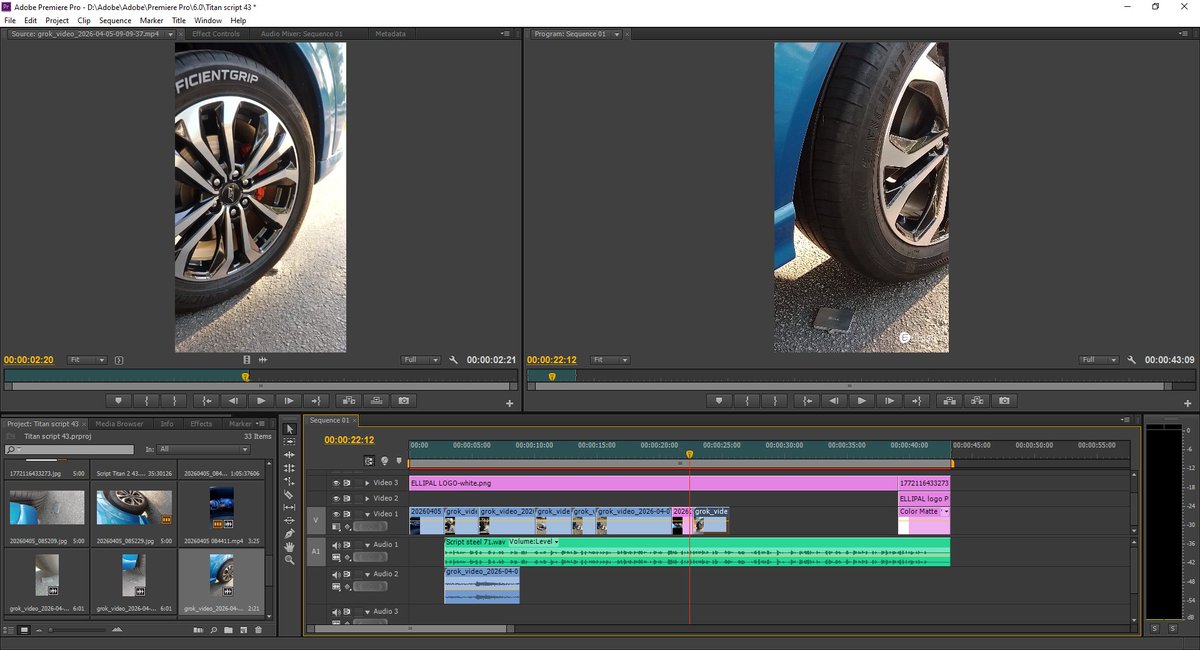This screenshot has width=1200, height=650.
Task: Mute Audio 1 track output
Action: (x=336, y=544)
